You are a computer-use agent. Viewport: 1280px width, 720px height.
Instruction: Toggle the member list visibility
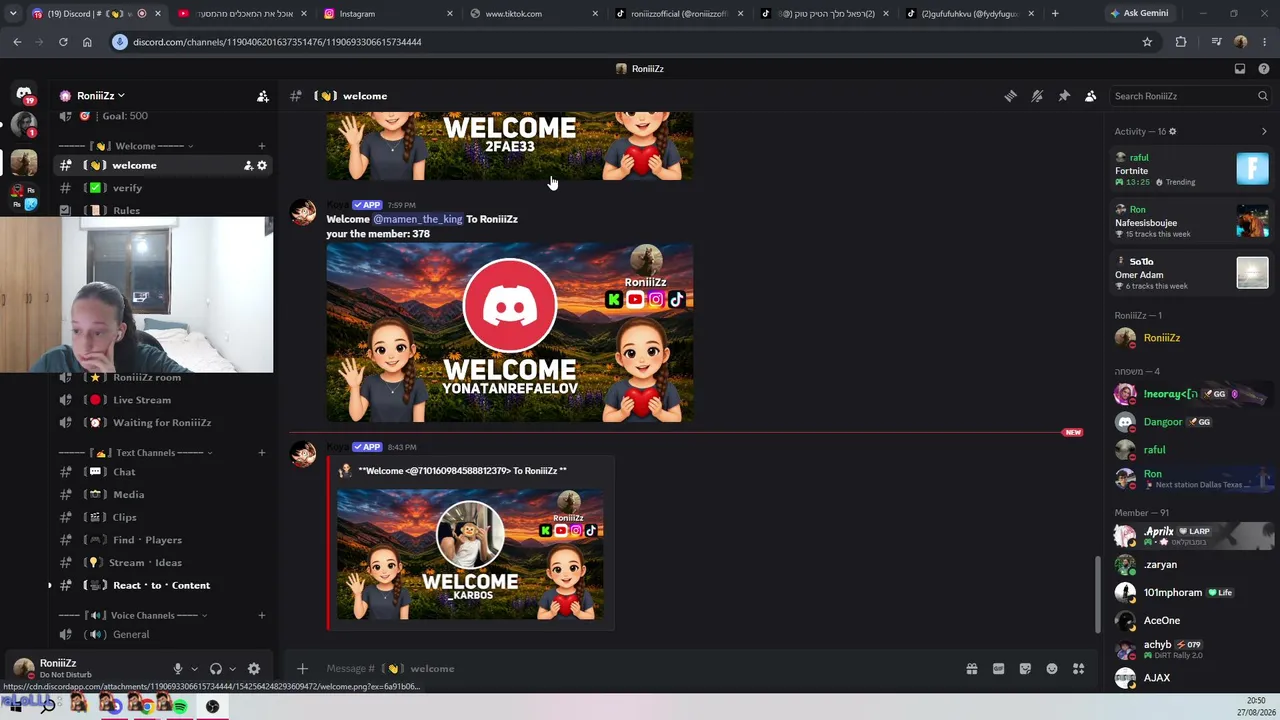pyautogui.click(x=1091, y=96)
